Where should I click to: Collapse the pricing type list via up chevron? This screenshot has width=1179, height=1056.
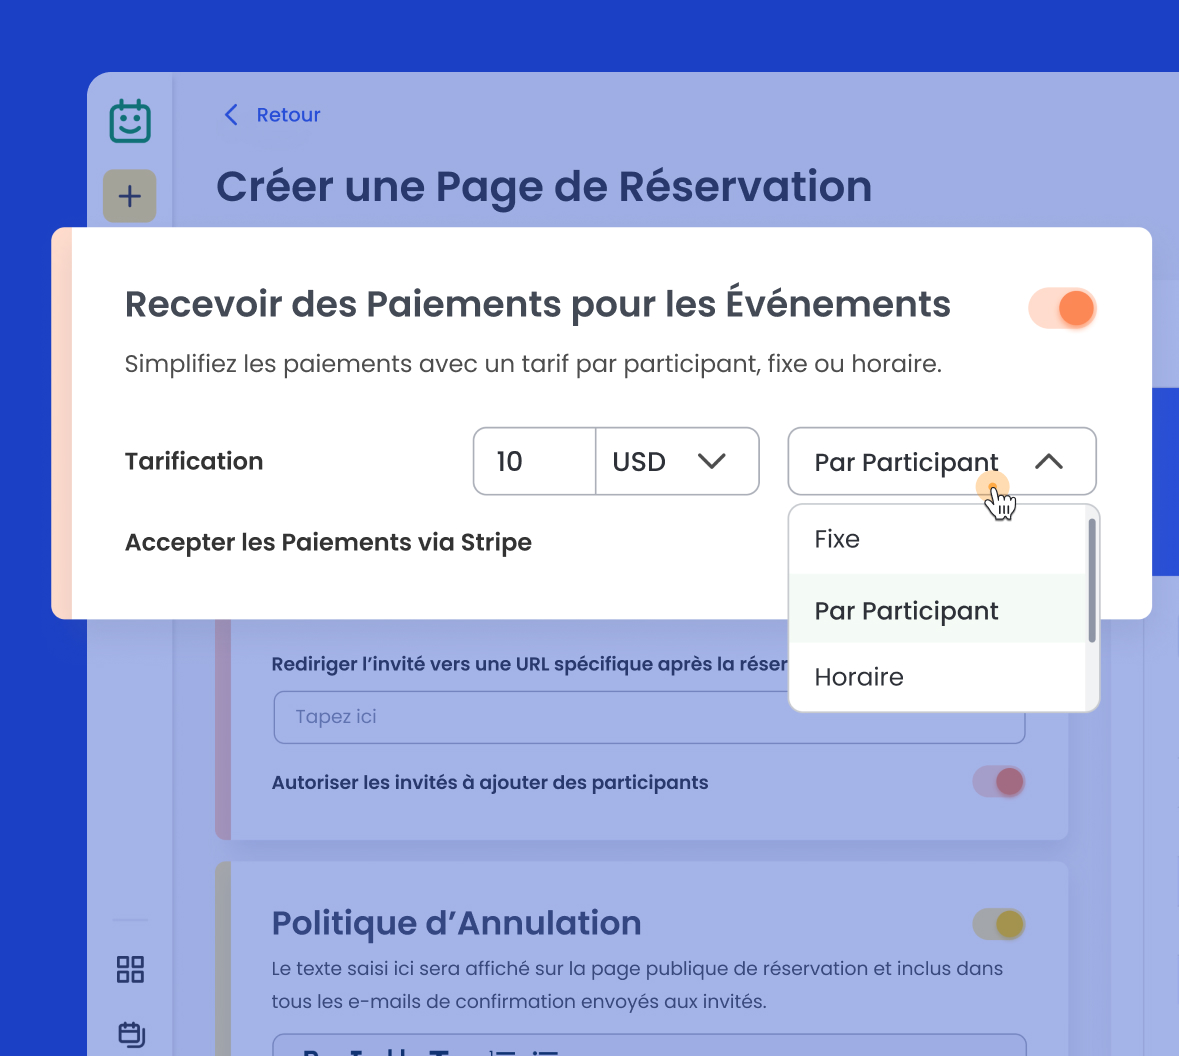1048,461
